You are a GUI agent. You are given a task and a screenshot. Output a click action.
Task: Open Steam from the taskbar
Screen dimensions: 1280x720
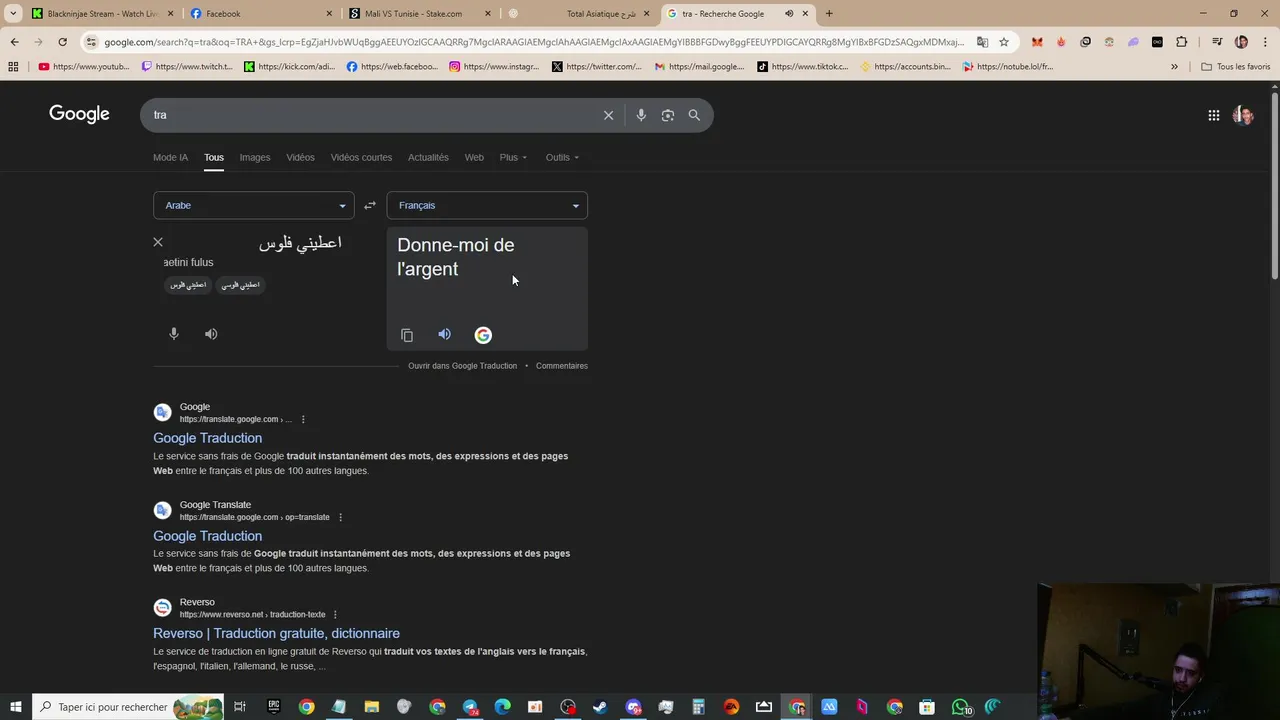[600, 707]
